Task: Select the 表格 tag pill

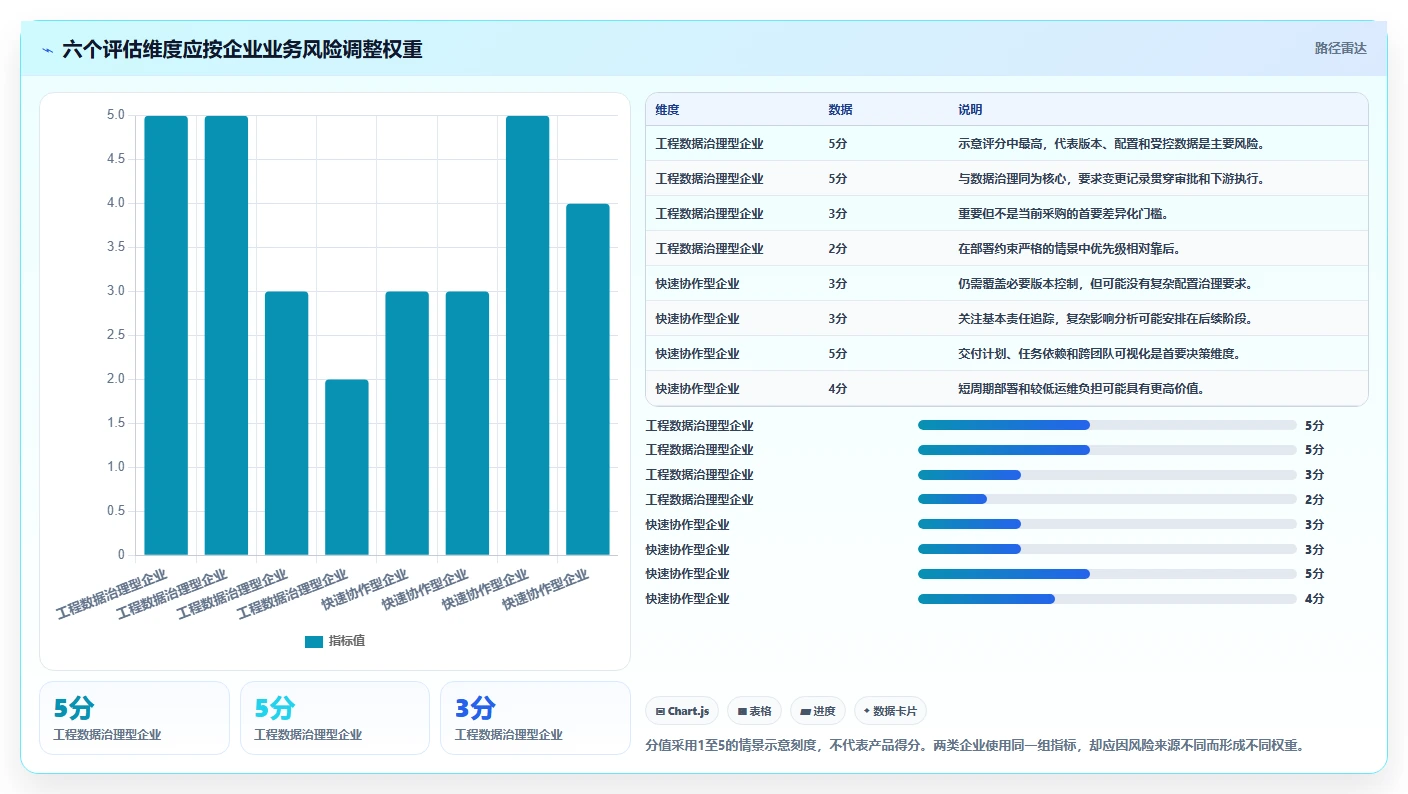Action: 754,711
